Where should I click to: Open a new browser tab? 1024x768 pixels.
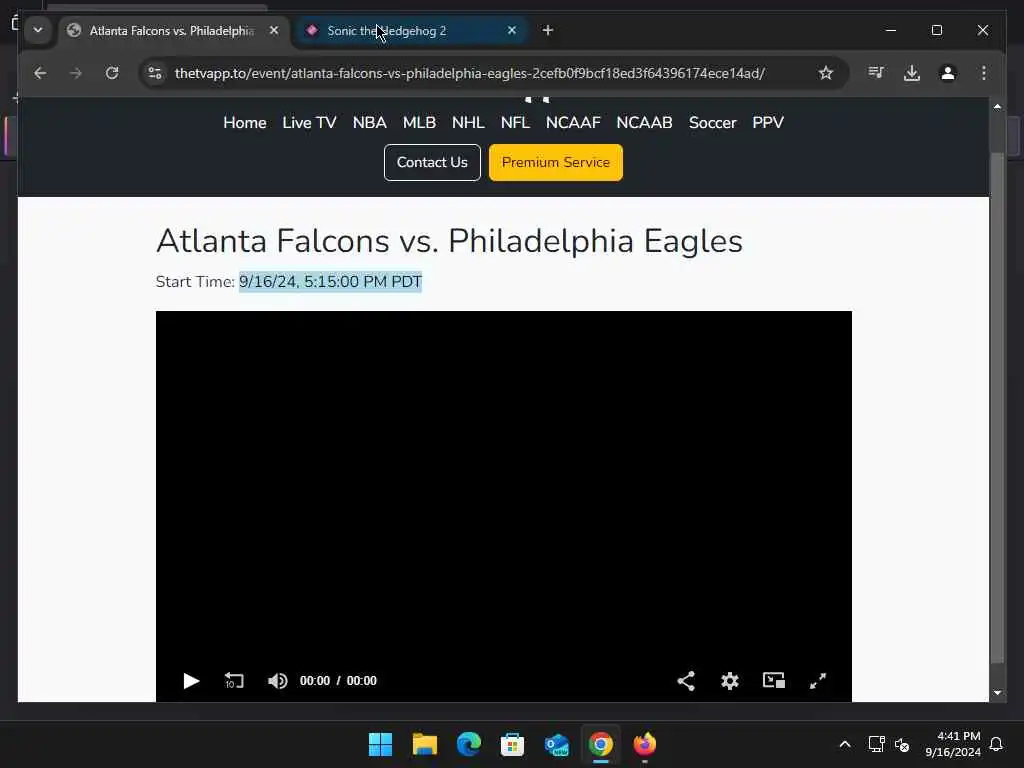[548, 30]
